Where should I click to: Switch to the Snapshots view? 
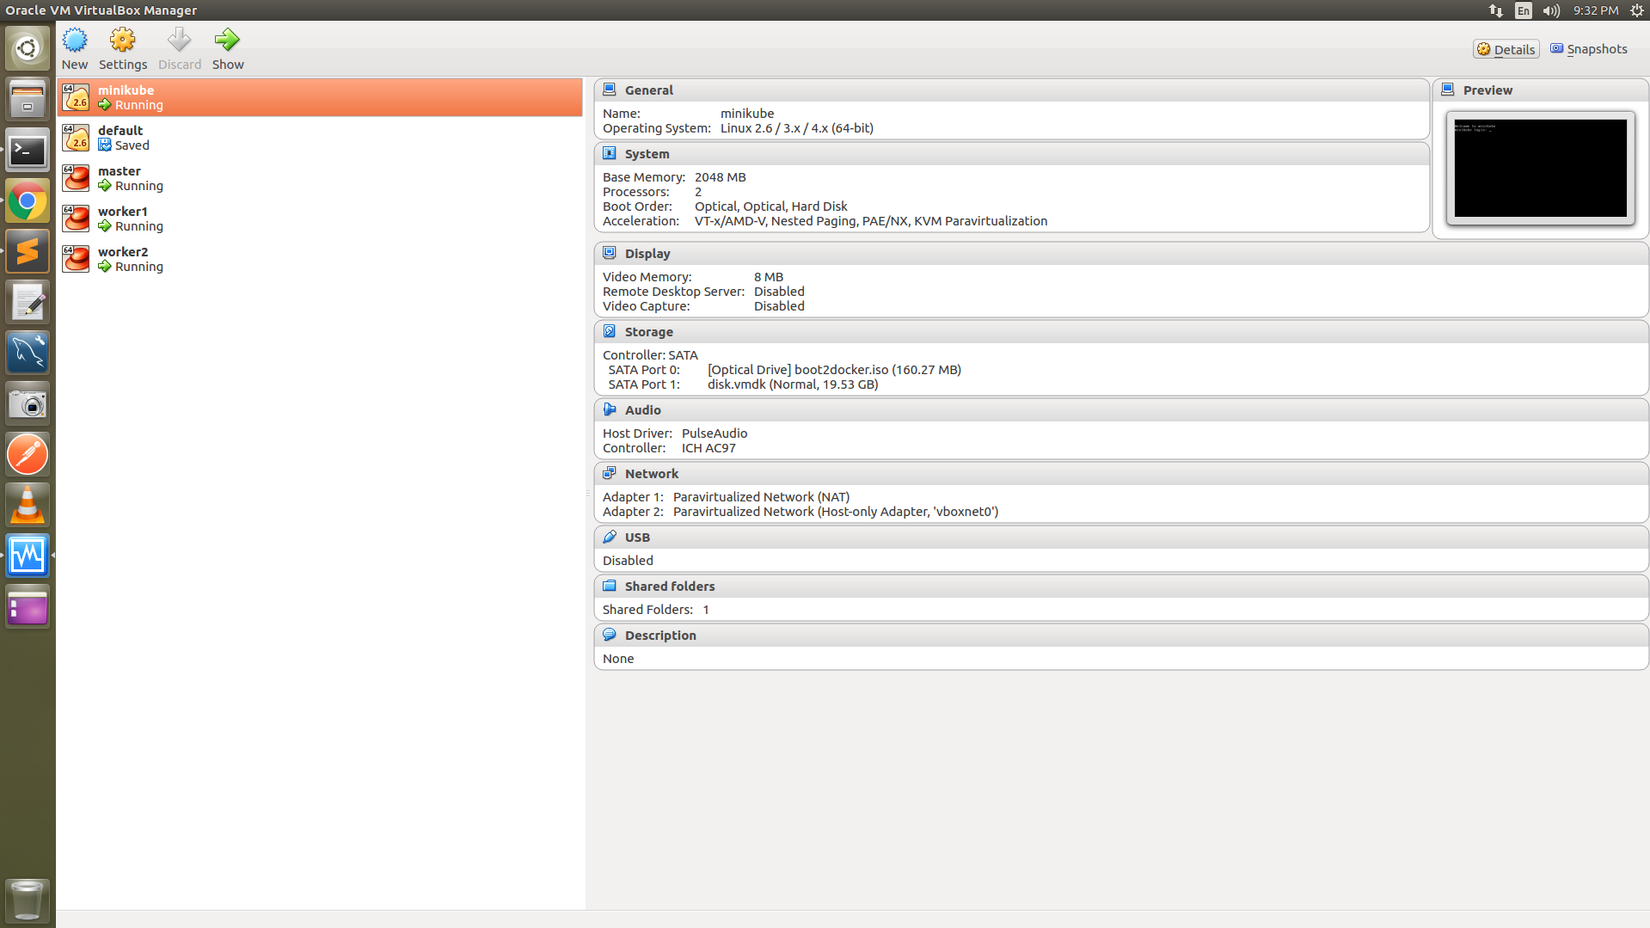(x=1589, y=49)
